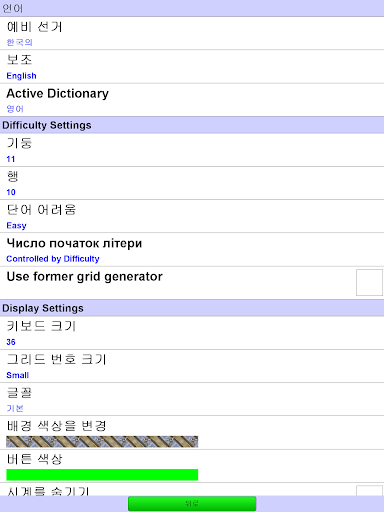The height and width of the screenshot is (512, 384).
Task: Open Число початок літери setting
Action: coord(192,250)
